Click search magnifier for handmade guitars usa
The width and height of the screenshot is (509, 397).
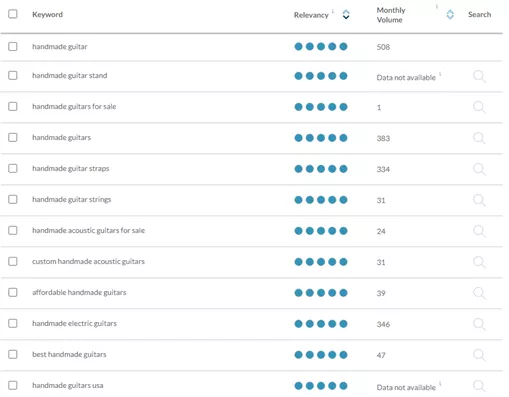coord(479,386)
